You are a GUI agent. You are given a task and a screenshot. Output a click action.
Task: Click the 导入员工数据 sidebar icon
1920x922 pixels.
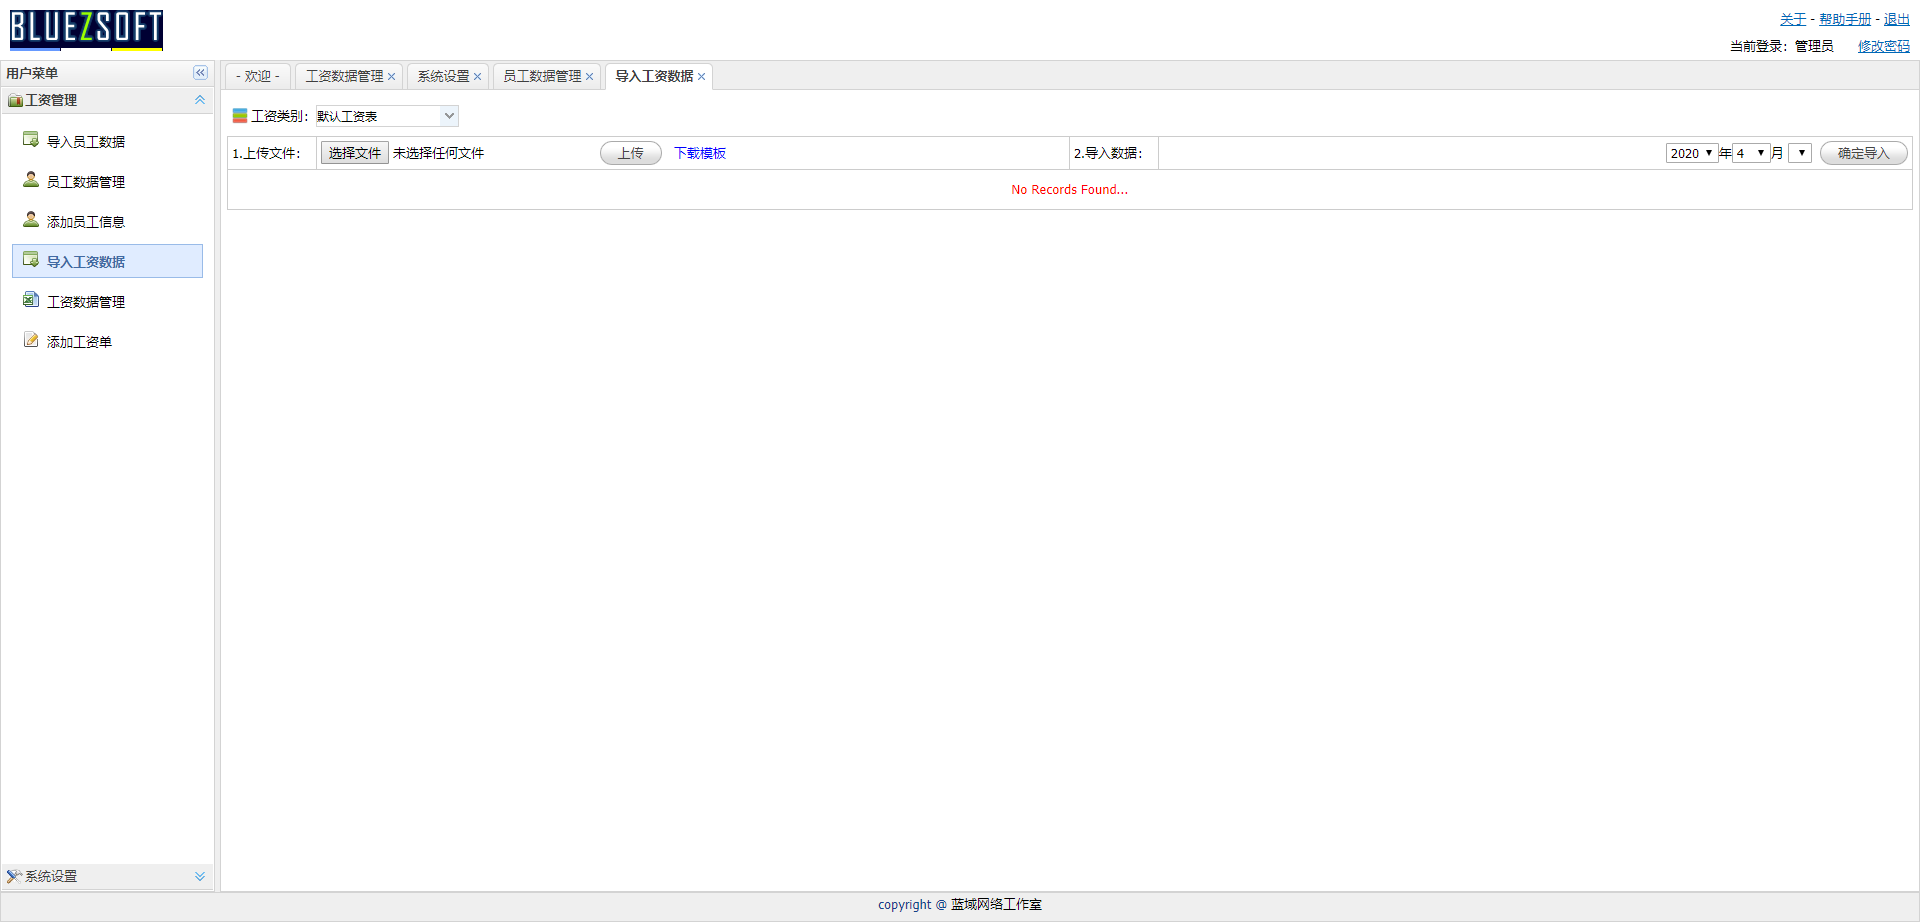click(31, 140)
